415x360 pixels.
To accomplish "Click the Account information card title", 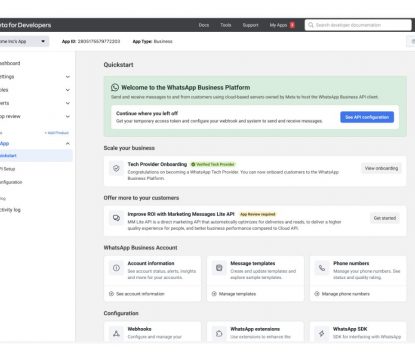I will 151,263.
